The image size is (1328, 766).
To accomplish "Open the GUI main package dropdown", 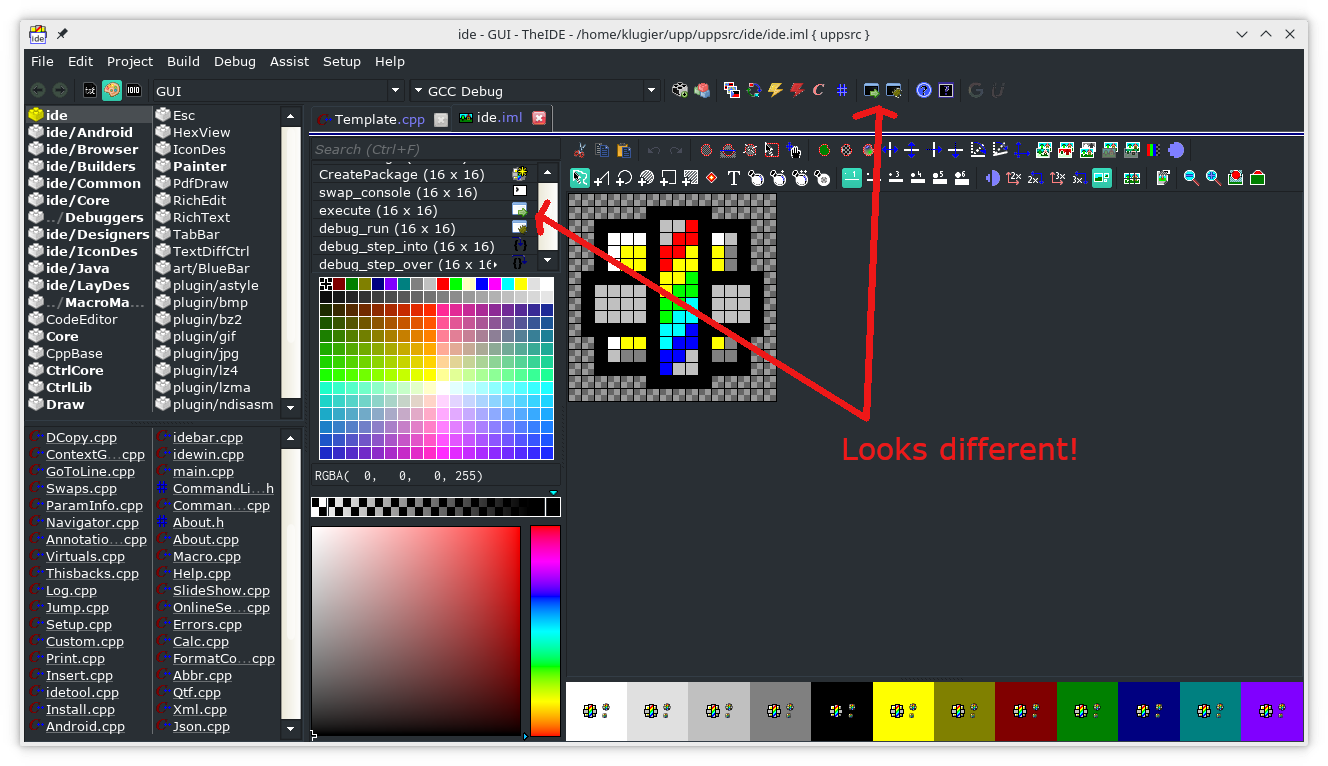I will (396, 91).
